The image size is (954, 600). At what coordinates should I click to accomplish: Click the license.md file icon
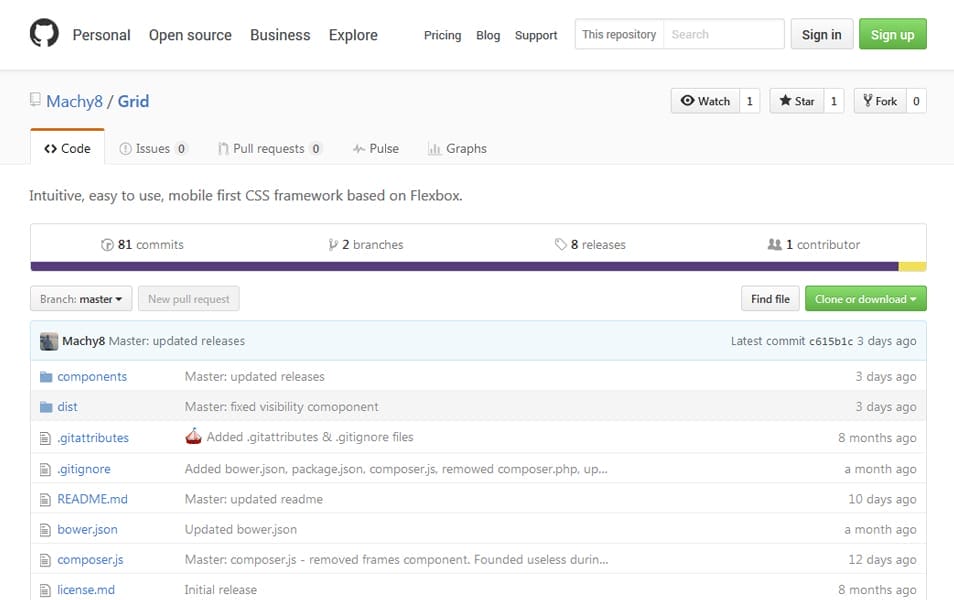(x=45, y=590)
